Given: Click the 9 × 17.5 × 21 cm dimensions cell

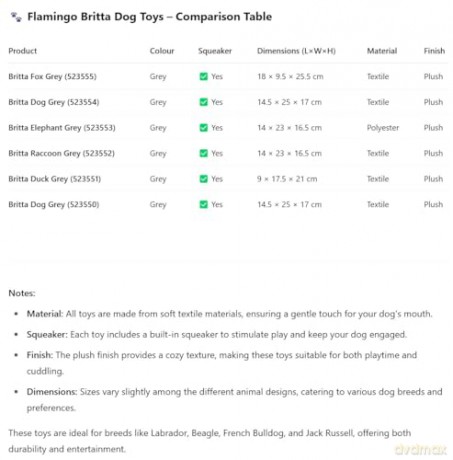Looking at the screenshot, I should click(x=287, y=179).
